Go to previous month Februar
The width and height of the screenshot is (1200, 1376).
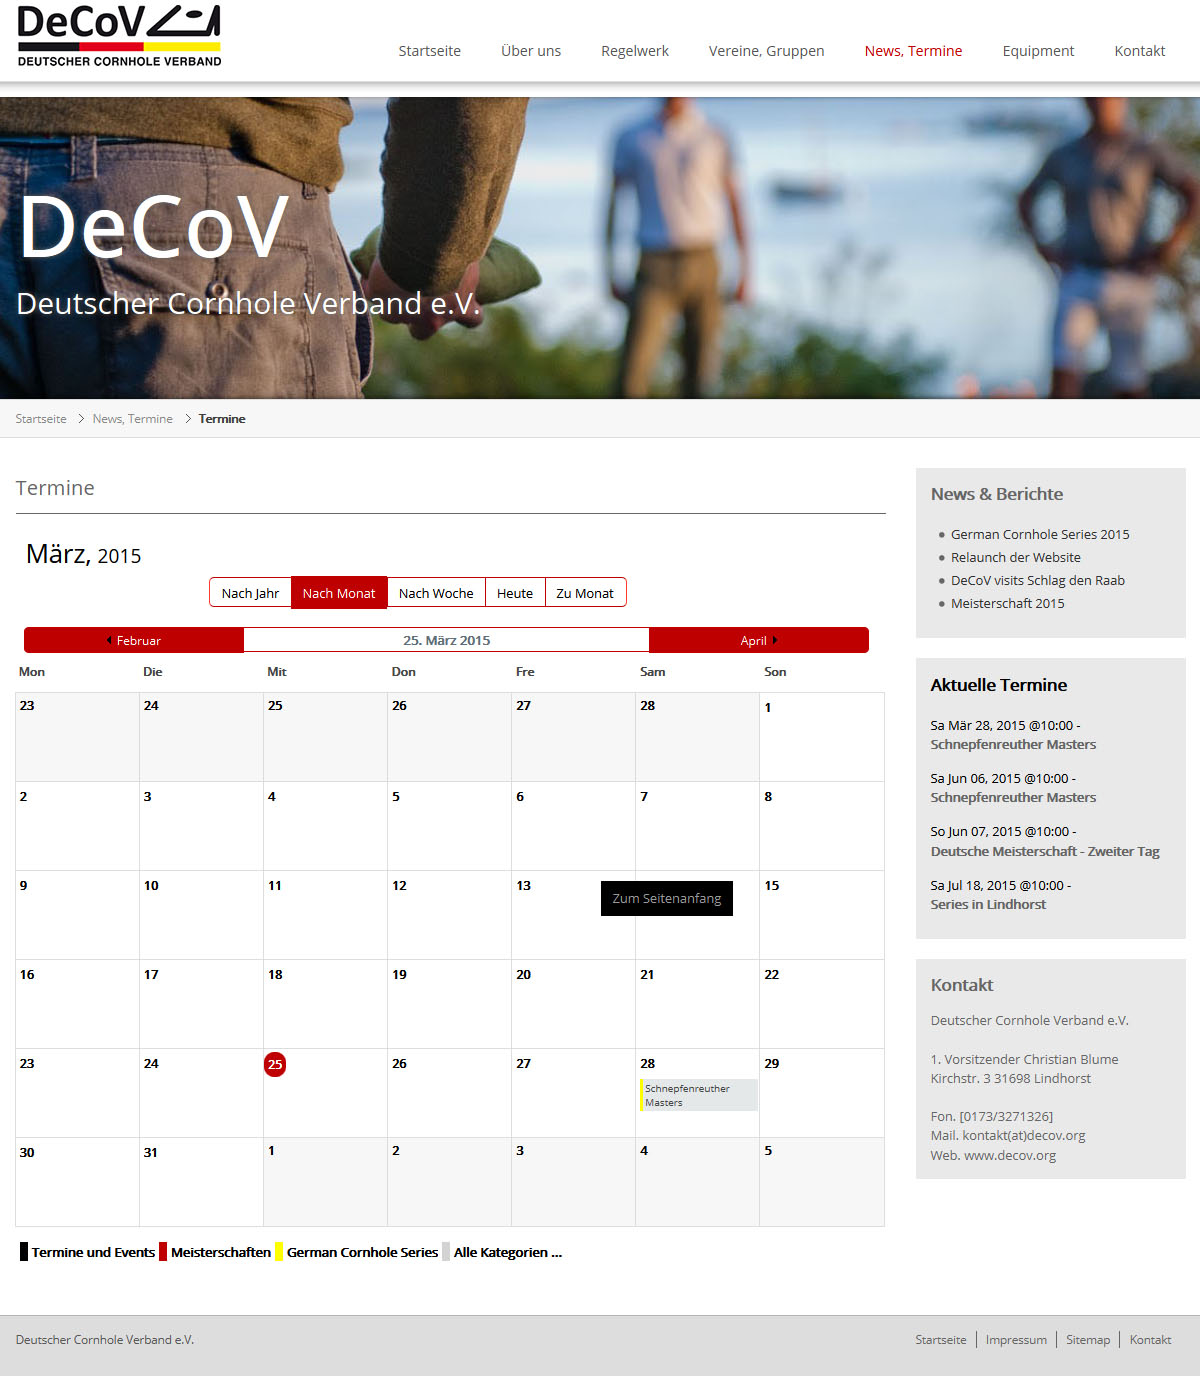click(134, 641)
